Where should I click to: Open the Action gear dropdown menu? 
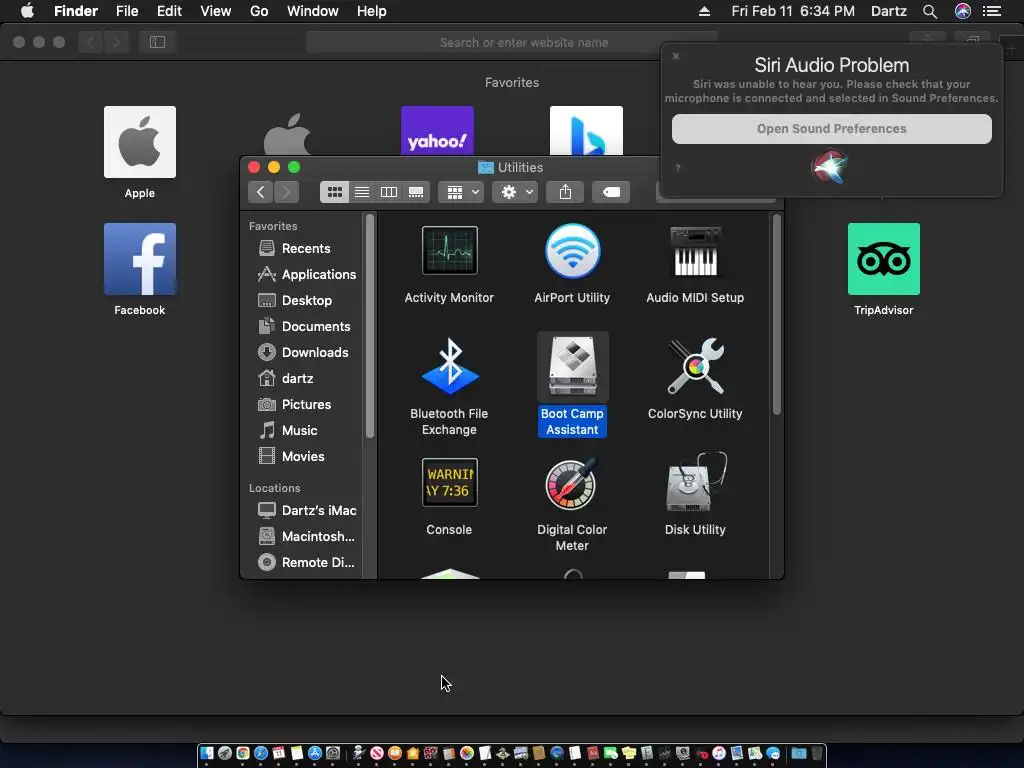click(x=515, y=192)
